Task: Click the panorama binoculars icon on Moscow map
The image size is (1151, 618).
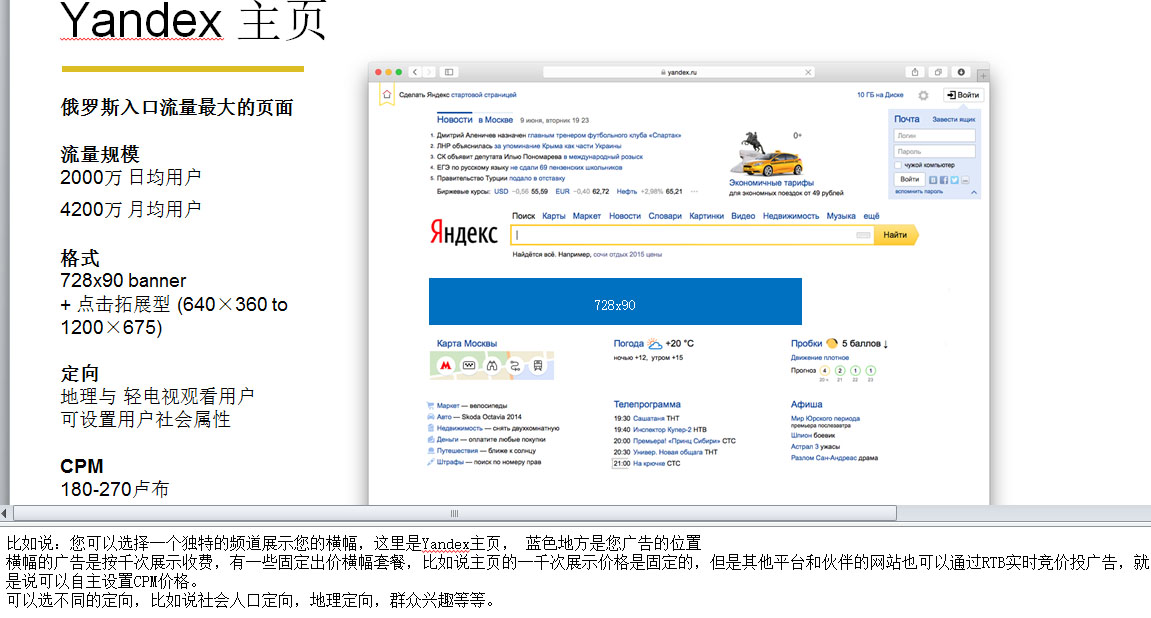Action: [492, 365]
